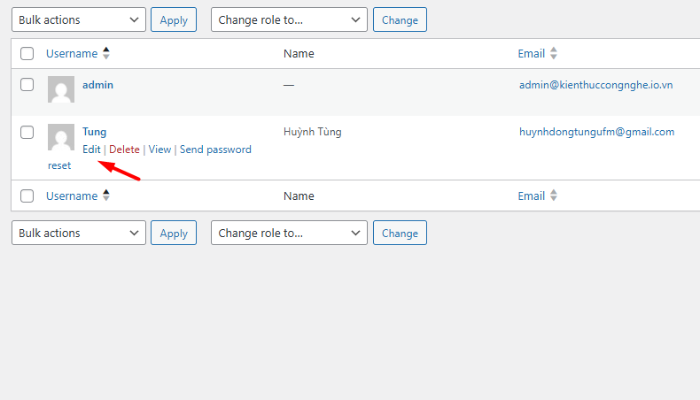Open the bottom Bulk actions dropdown
Image resolution: width=700 pixels, height=400 pixels.
pos(78,233)
